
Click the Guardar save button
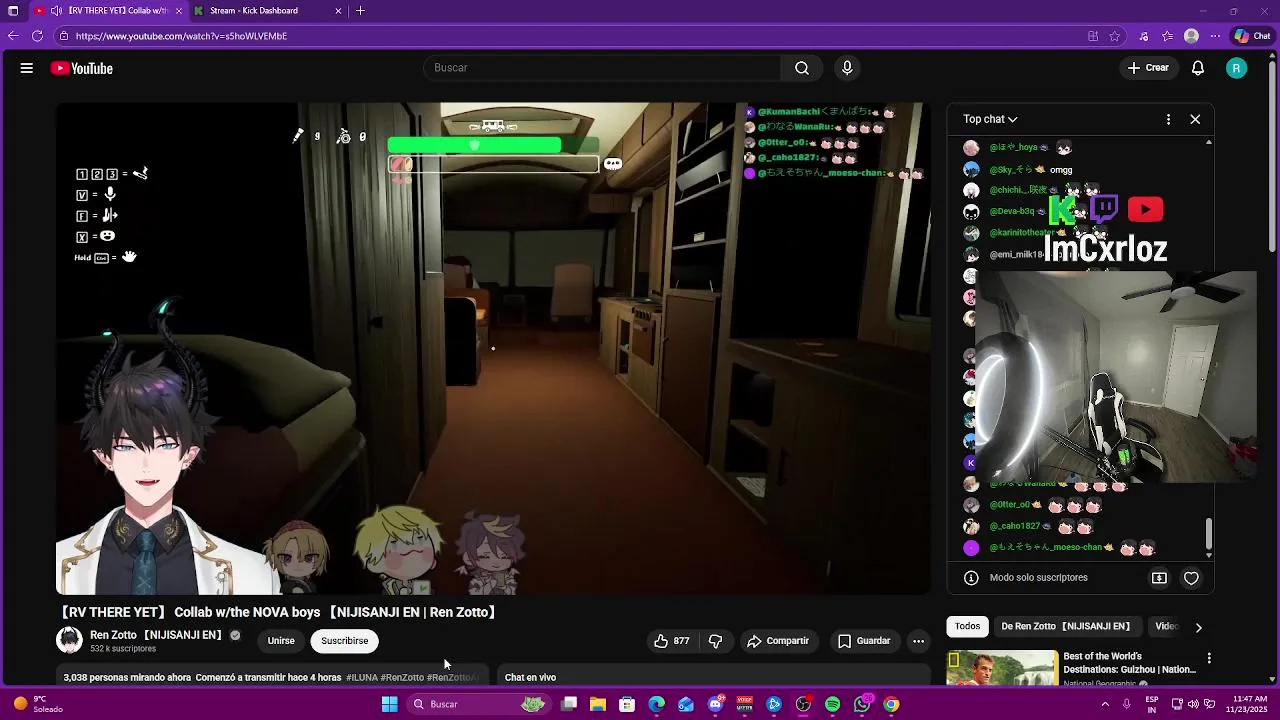tap(864, 641)
